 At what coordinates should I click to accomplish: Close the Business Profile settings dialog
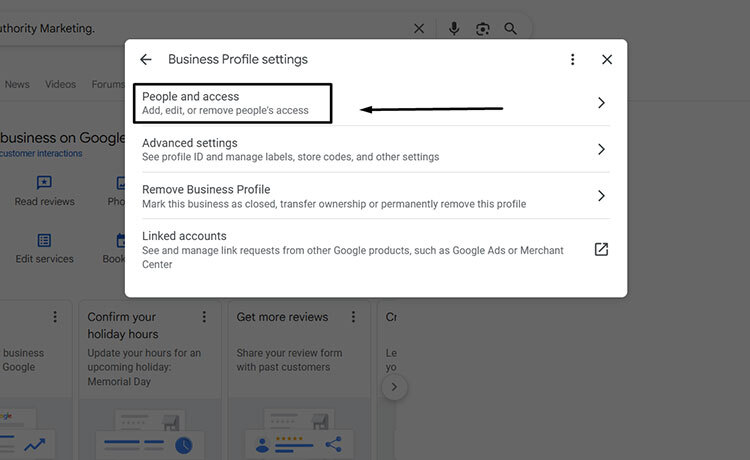[607, 59]
